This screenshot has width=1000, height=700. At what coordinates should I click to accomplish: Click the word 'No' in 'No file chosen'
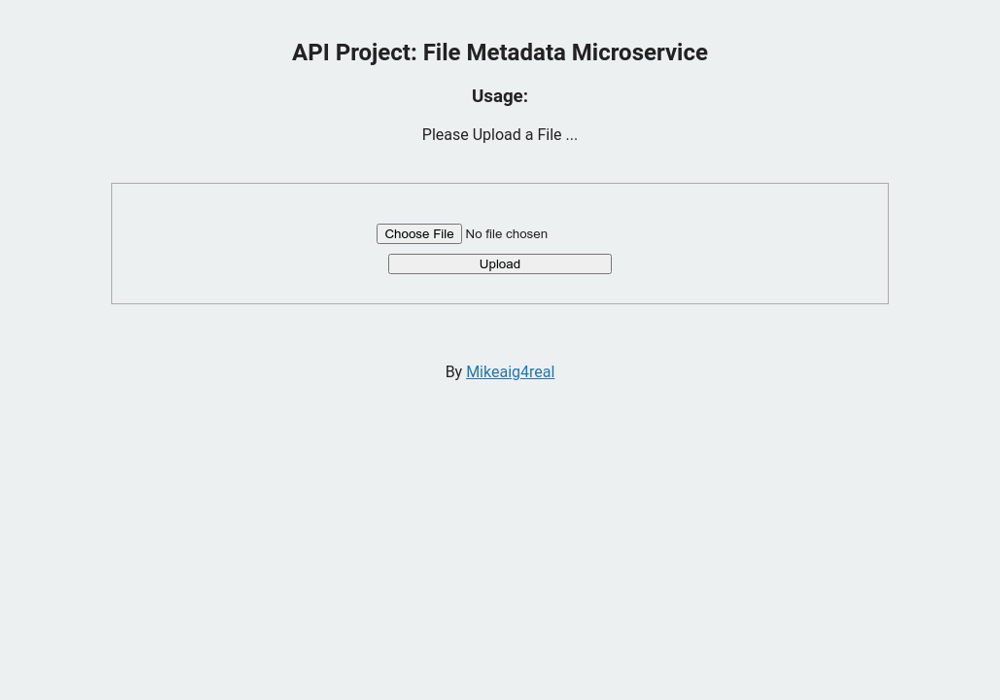(x=474, y=234)
